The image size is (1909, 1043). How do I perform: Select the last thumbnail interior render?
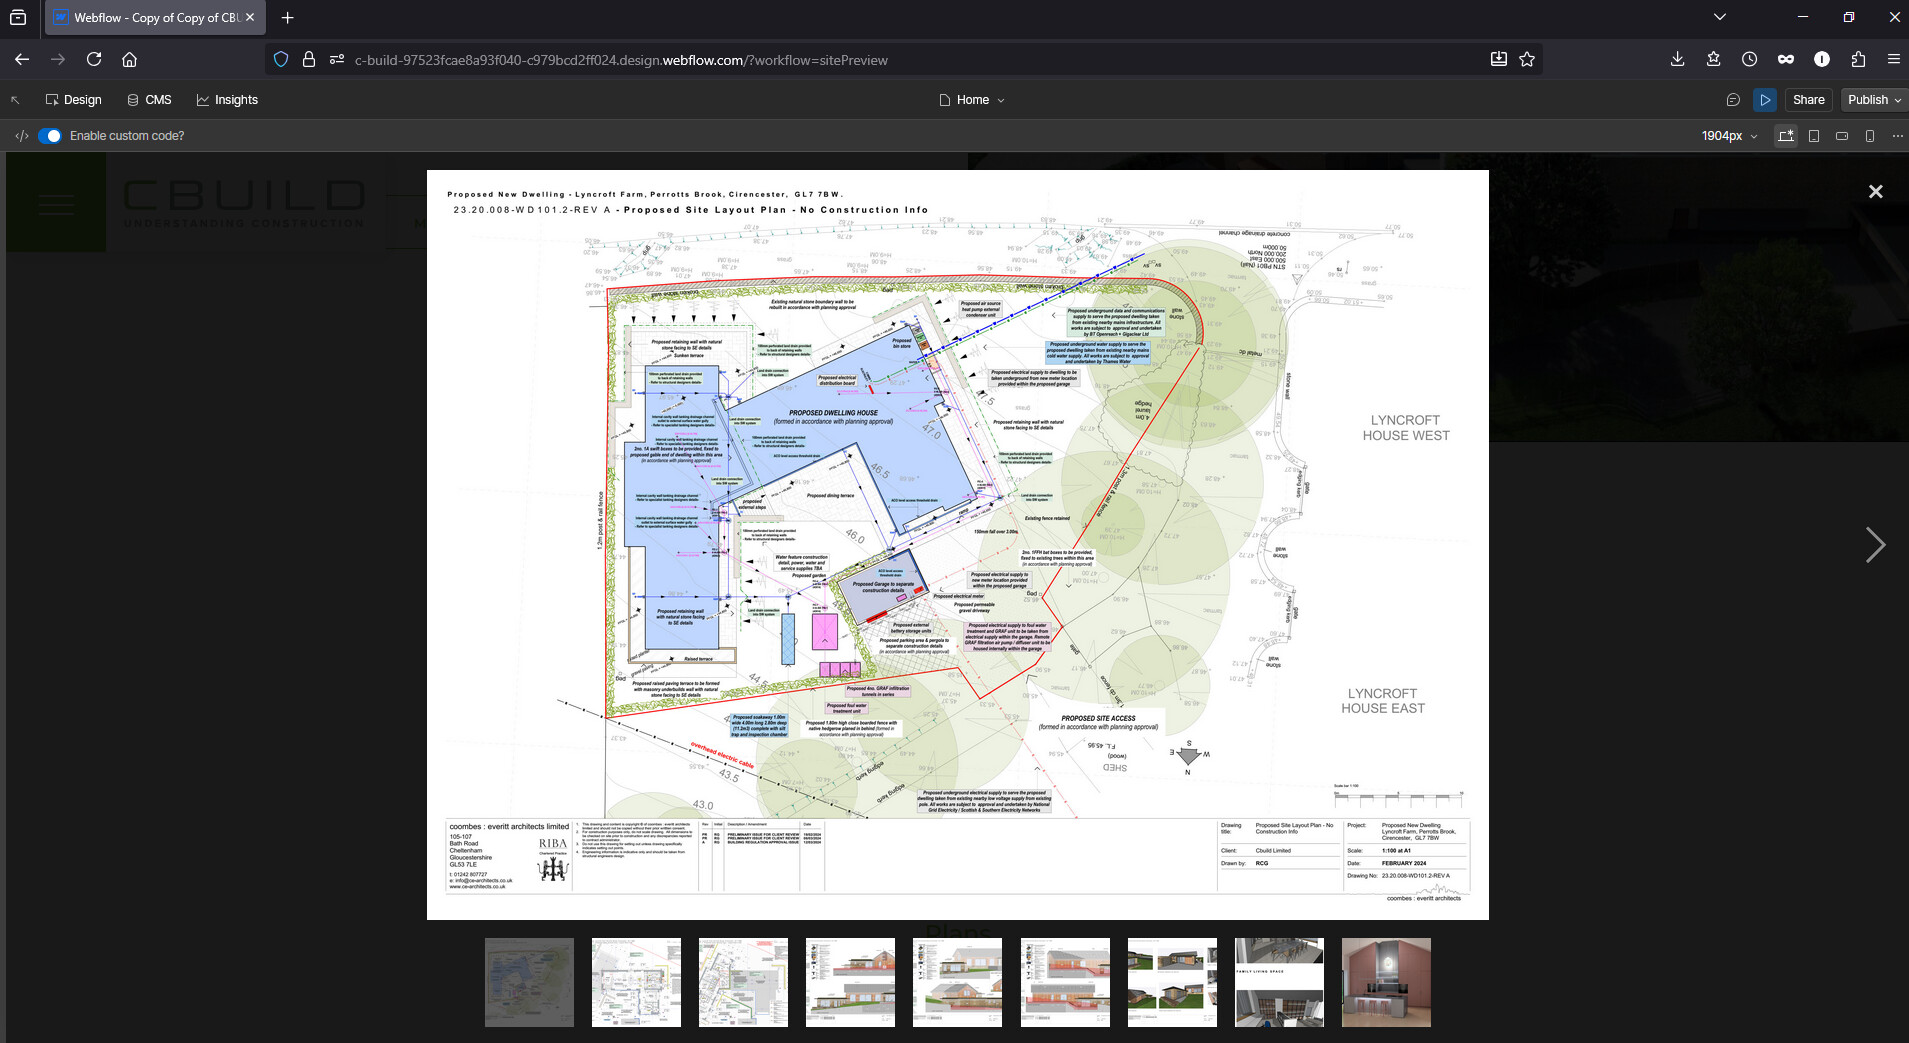coord(1386,982)
